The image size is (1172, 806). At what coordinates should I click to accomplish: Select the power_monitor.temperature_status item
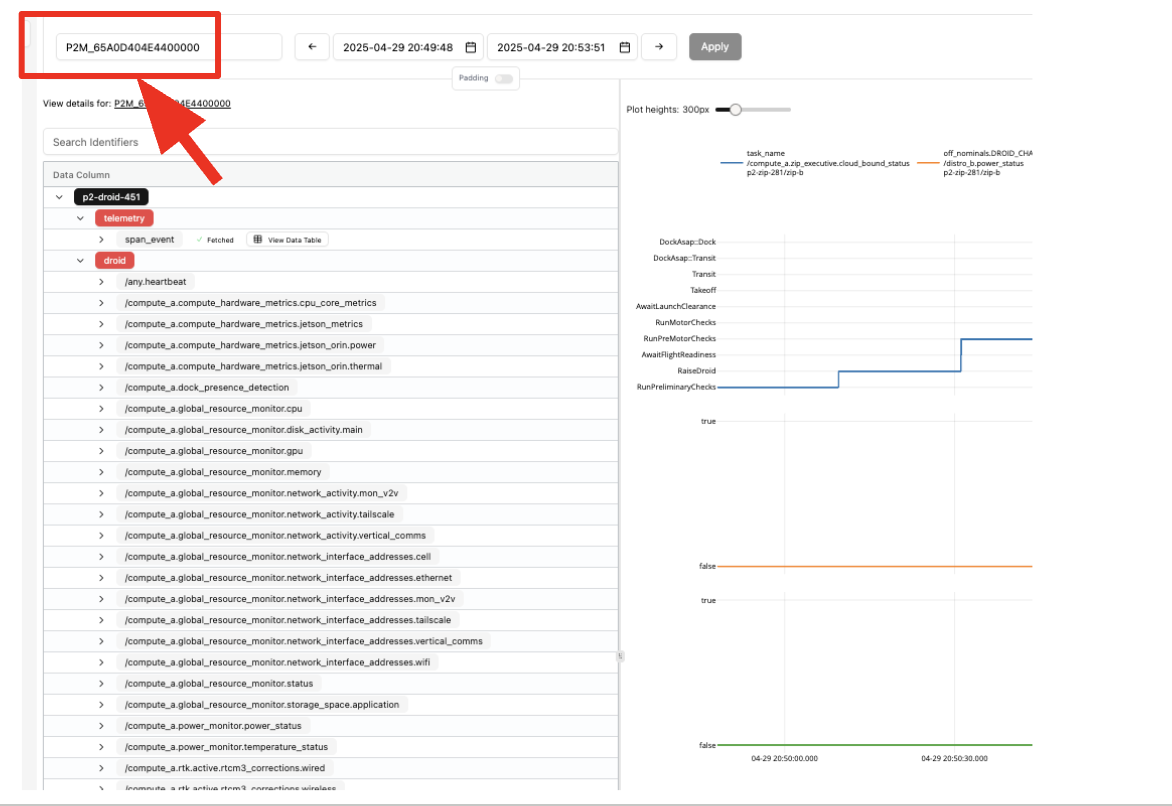[x=226, y=747]
